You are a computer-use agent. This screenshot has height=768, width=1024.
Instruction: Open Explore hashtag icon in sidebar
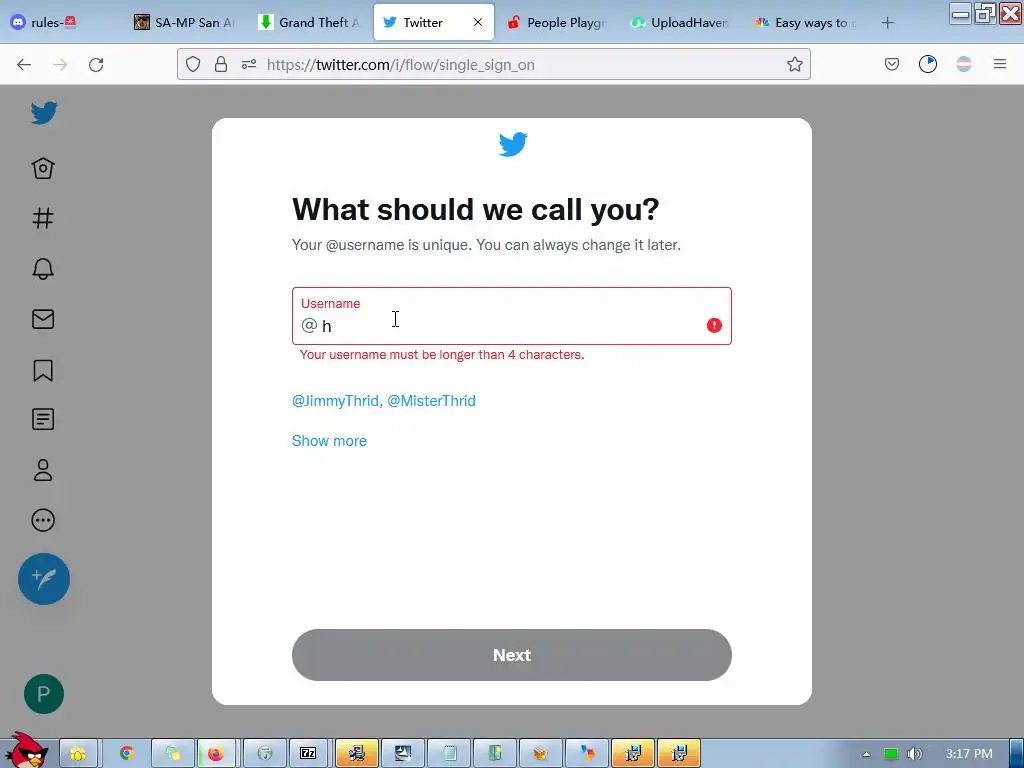[x=43, y=218]
